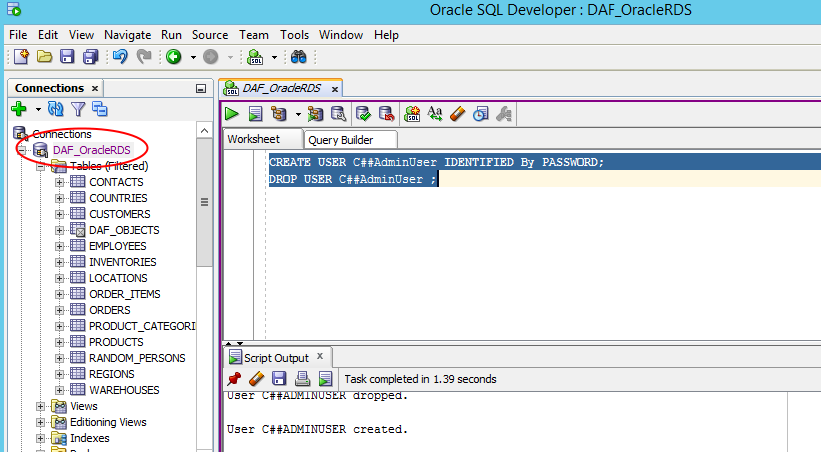This screenshot has width=821, height=452.
Task: Open the File menu
Action: click(x=18, y=35)
